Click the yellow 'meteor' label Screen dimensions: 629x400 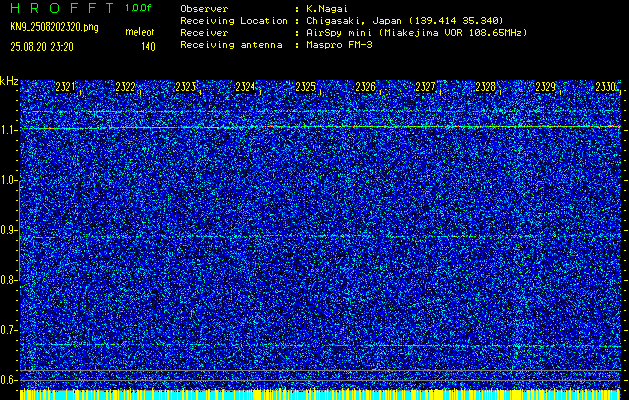pos(140,32)
